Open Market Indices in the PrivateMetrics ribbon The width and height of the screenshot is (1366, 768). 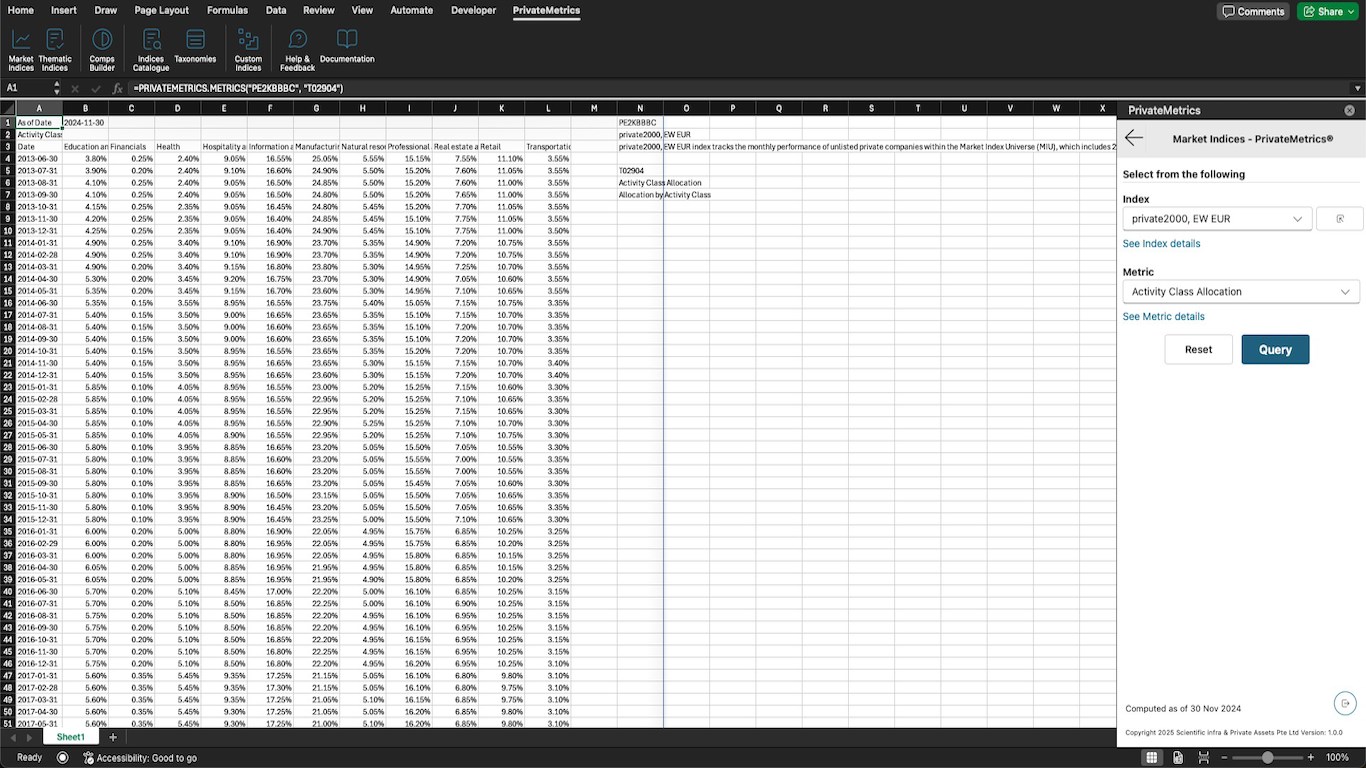click(21, 50)
